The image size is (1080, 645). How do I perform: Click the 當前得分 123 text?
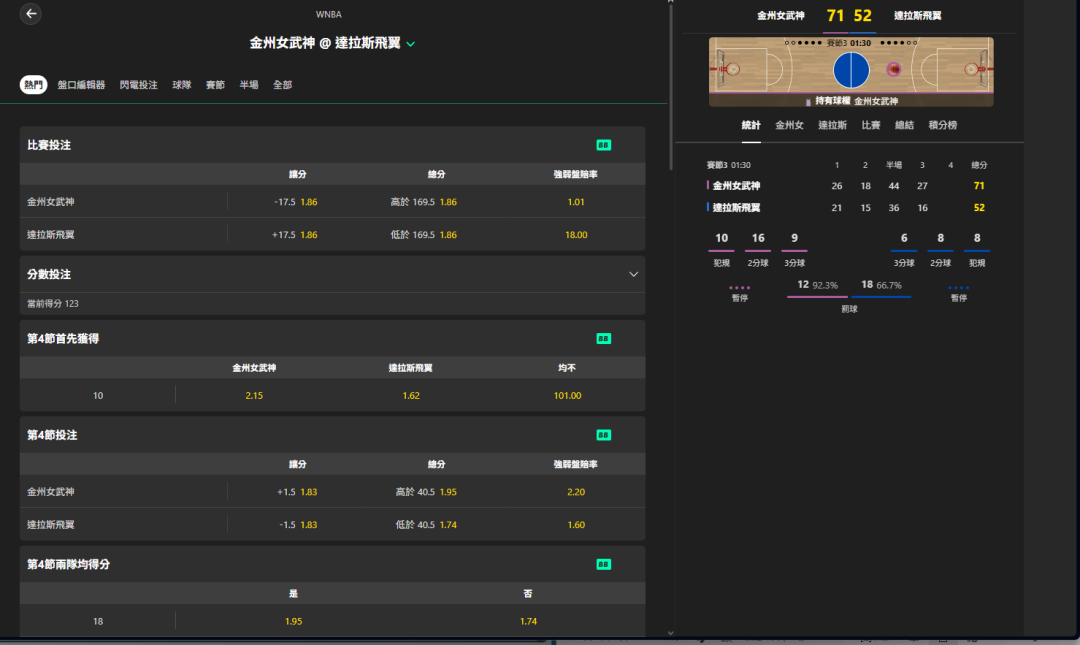coord(52,303)
